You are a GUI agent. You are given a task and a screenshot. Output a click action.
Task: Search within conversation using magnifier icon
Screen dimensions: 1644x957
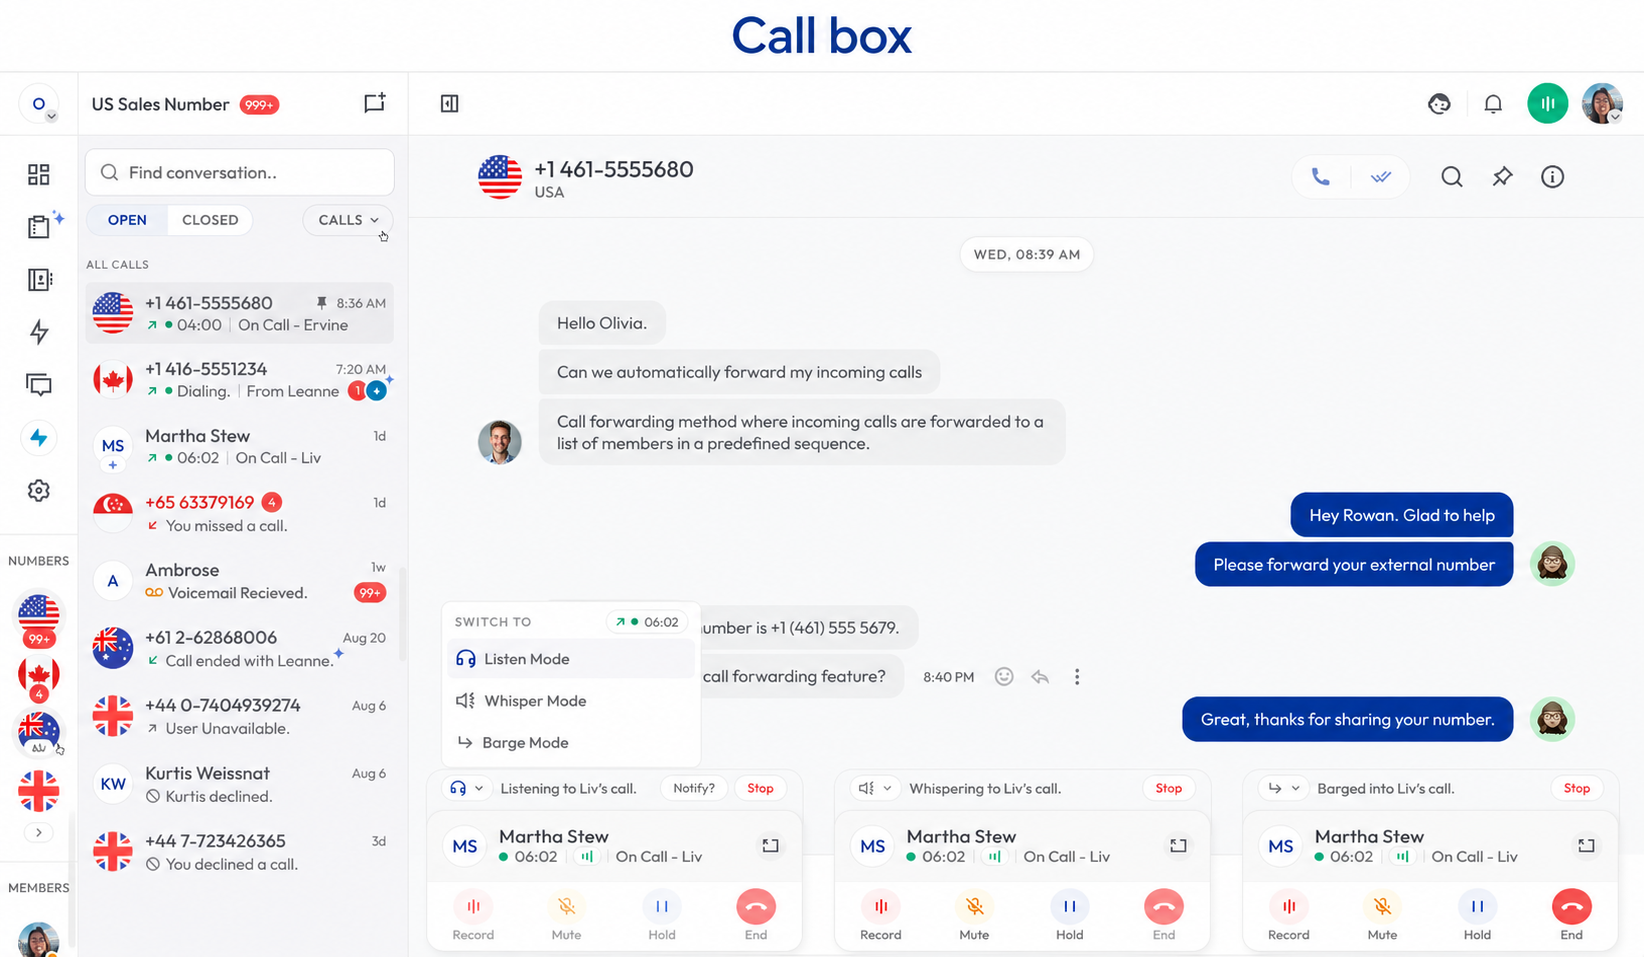(x=1452, y=177)
